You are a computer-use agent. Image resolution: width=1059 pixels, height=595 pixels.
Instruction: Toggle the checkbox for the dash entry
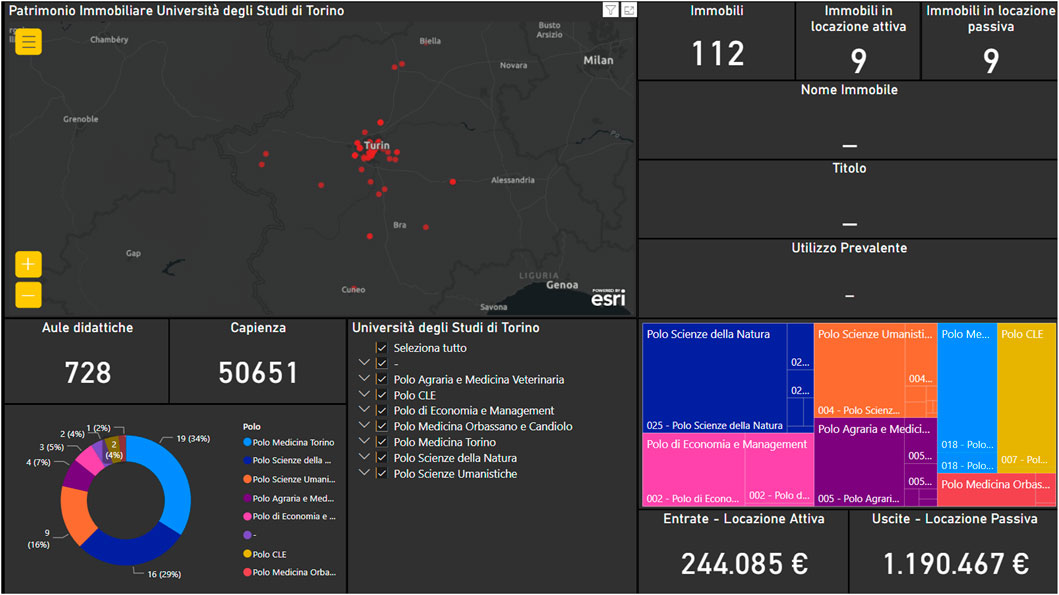pos(382,363)
